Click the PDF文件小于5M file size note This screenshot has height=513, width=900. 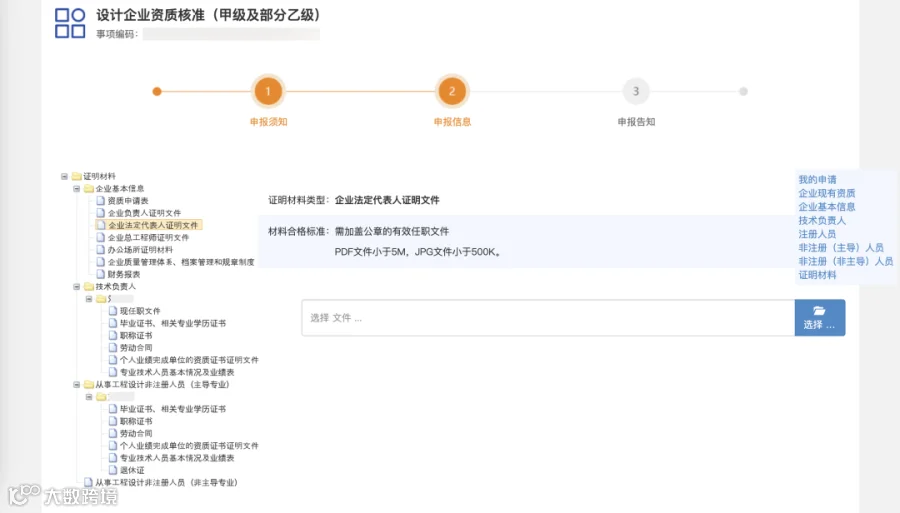418,251
